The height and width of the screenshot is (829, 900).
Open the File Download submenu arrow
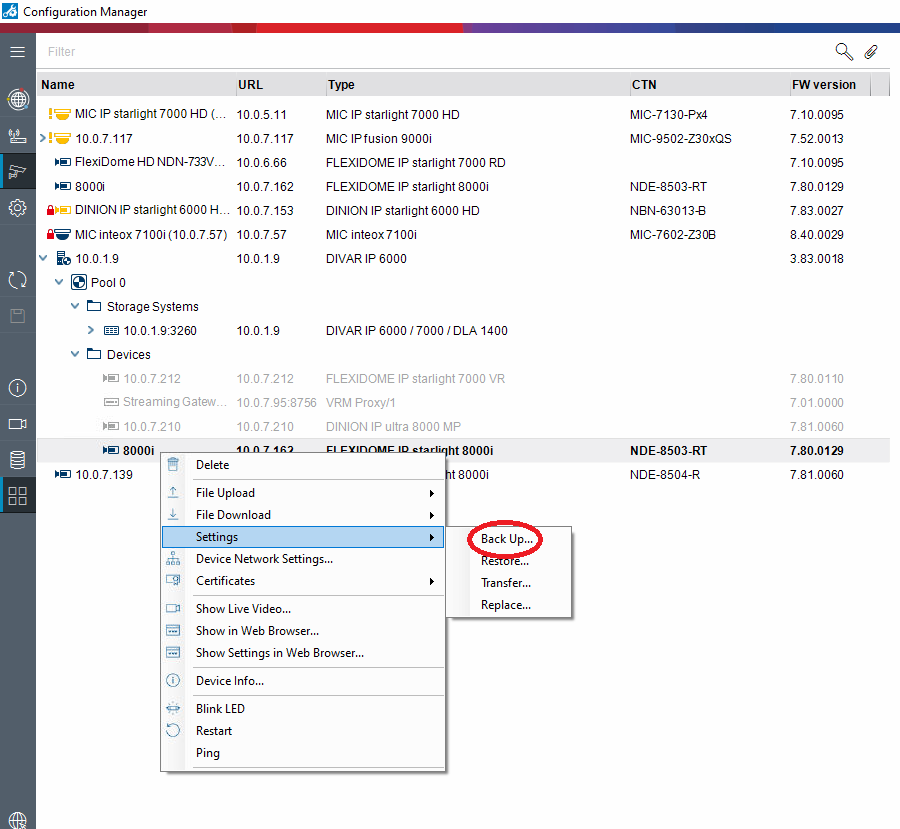tap(432, 515)
